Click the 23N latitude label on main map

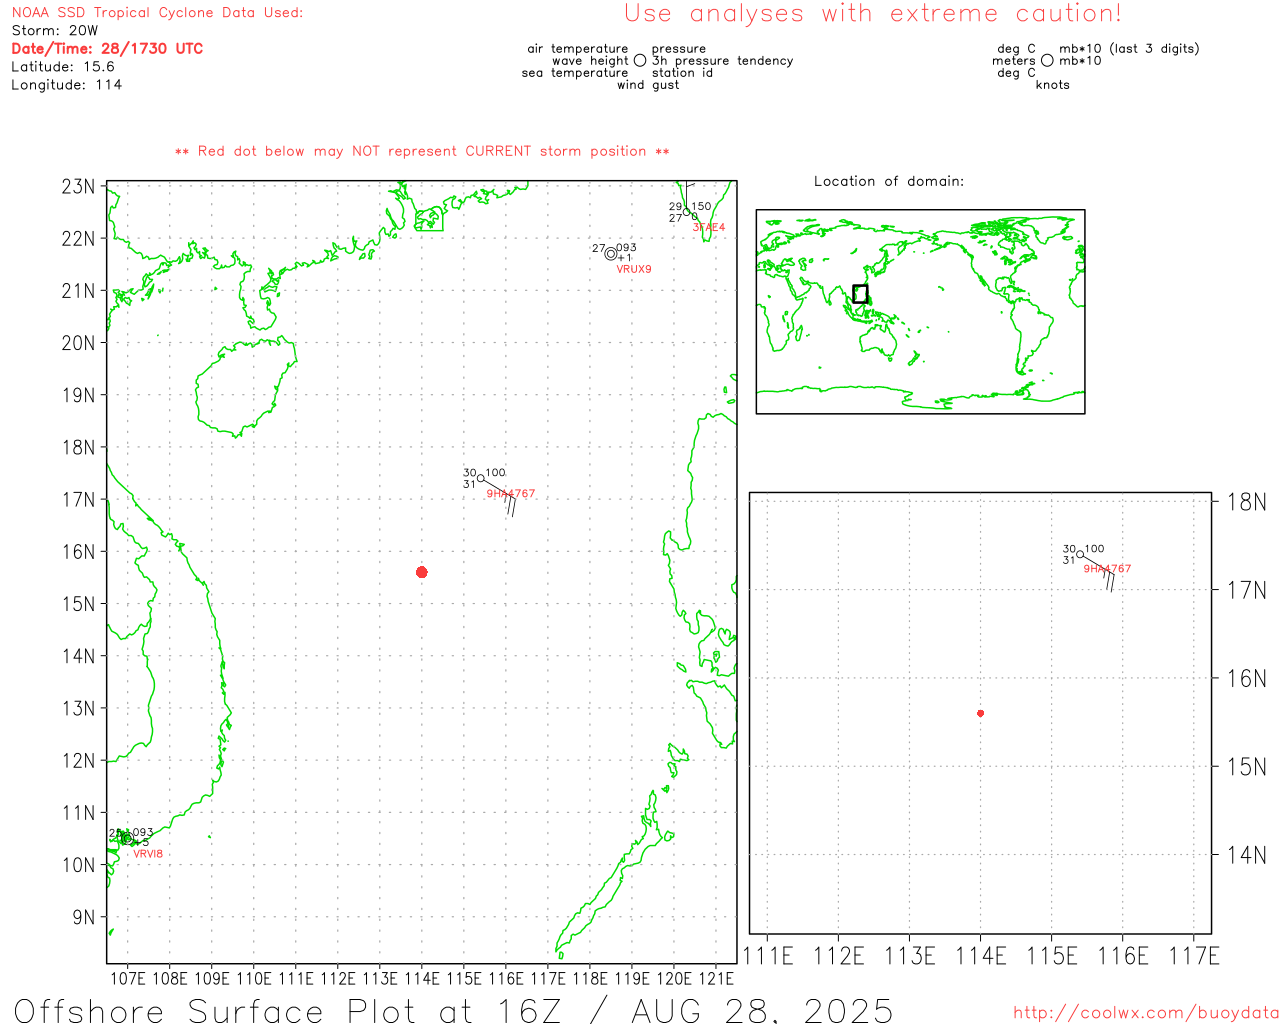[x=78, y=187]
